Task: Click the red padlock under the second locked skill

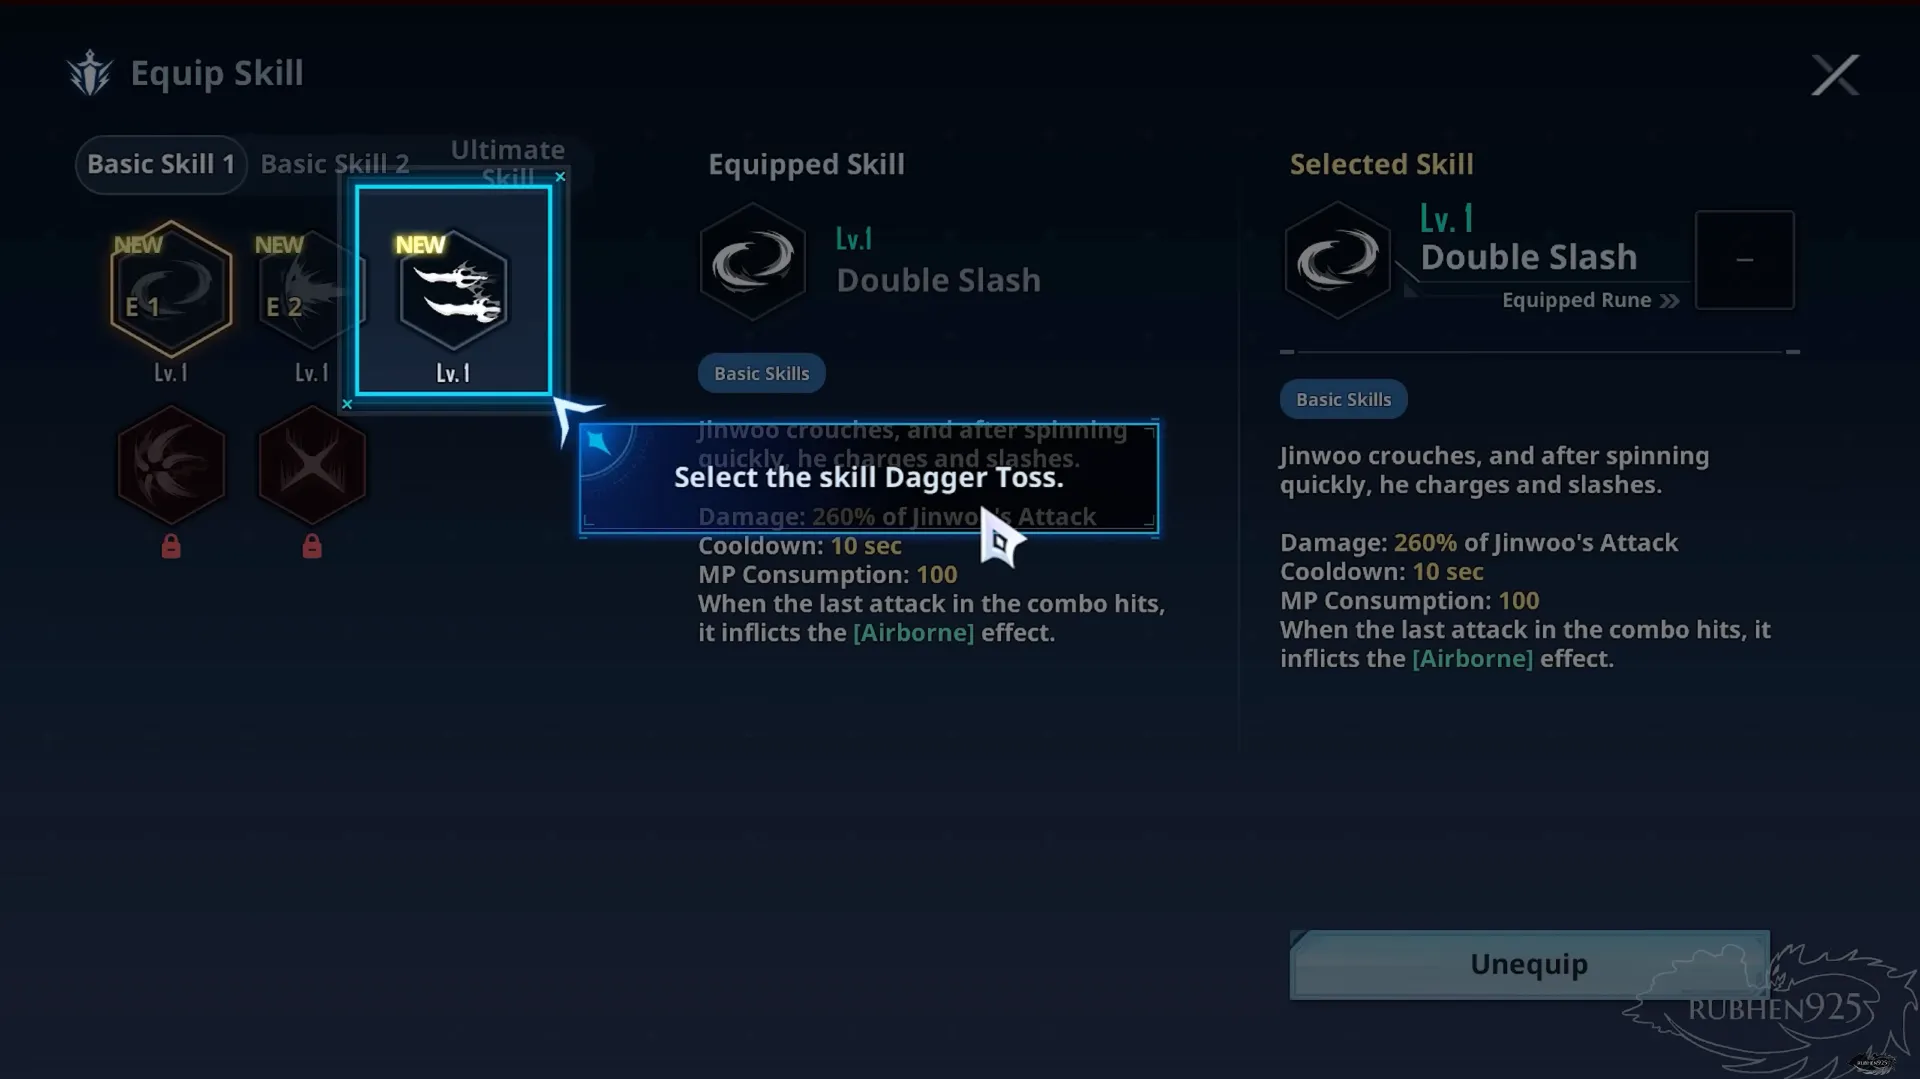Action: pyautogui.click(x=312, y=546)
